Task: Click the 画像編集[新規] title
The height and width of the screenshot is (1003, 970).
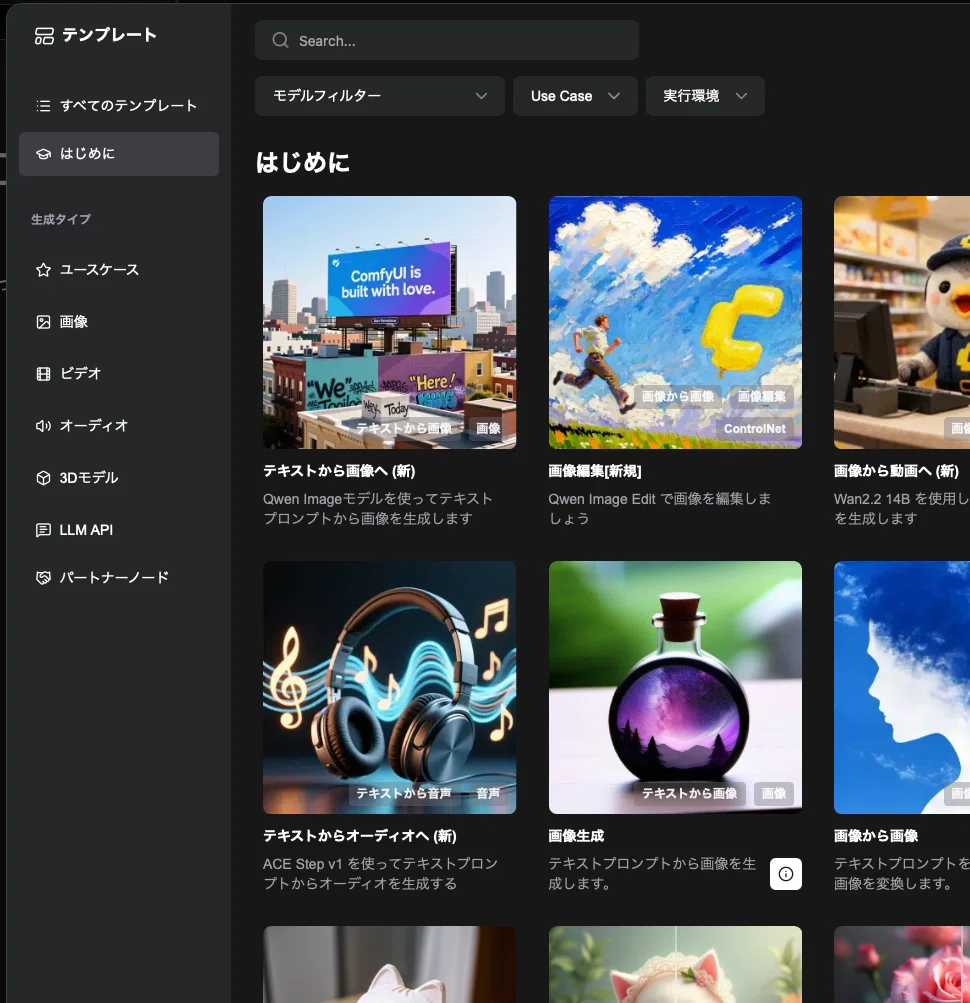Action: pyautogui.click(x=595, y=471)
